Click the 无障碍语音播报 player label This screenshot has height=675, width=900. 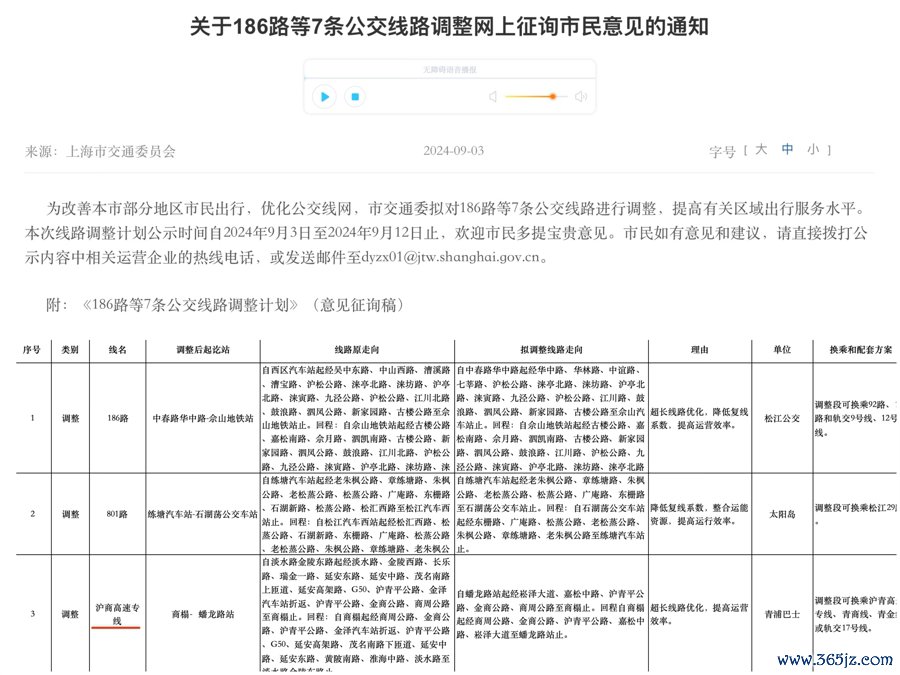pyautogui.click(x=450, y=69)
